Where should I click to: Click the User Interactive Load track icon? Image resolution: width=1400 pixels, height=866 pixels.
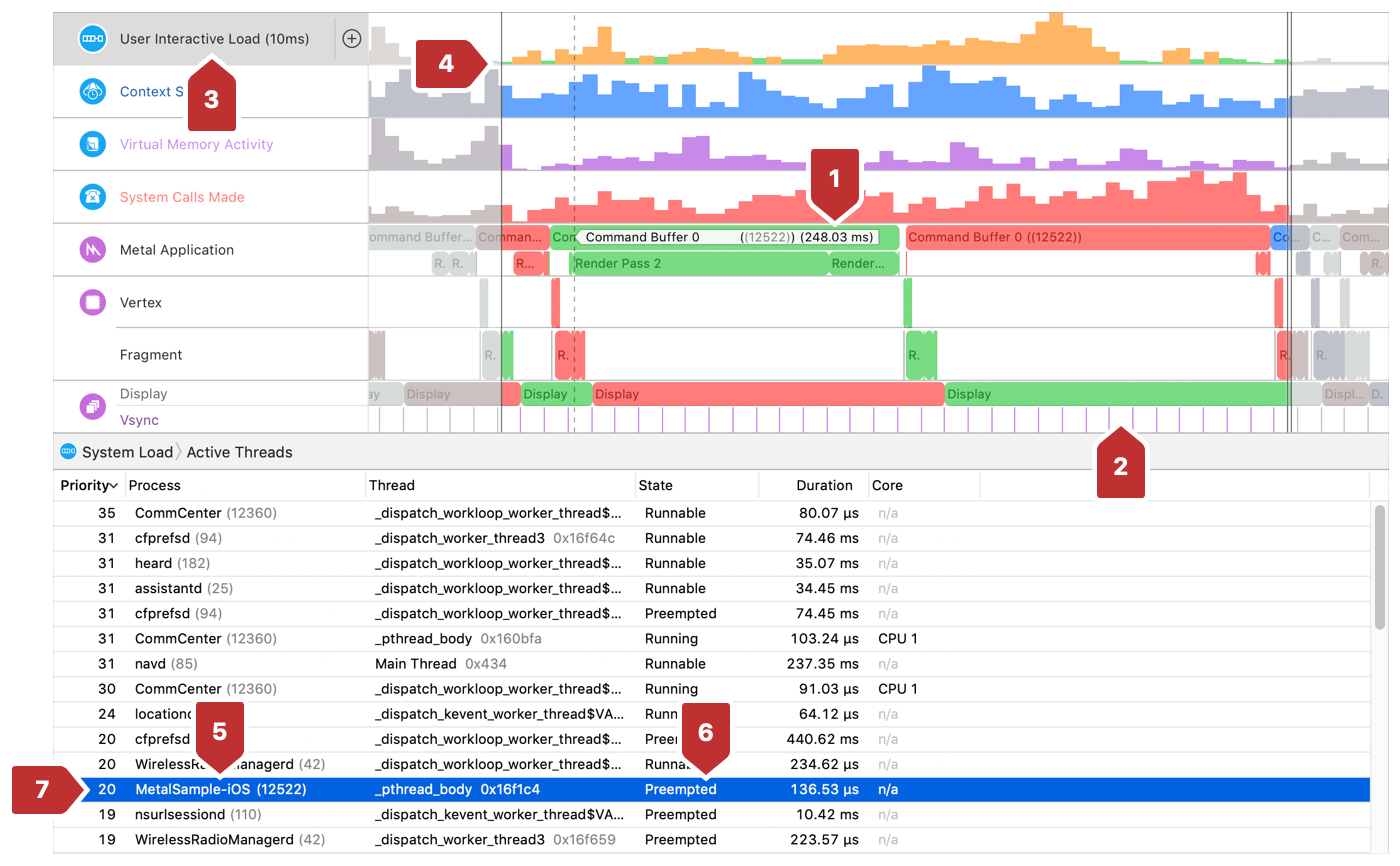pos(93,39)
